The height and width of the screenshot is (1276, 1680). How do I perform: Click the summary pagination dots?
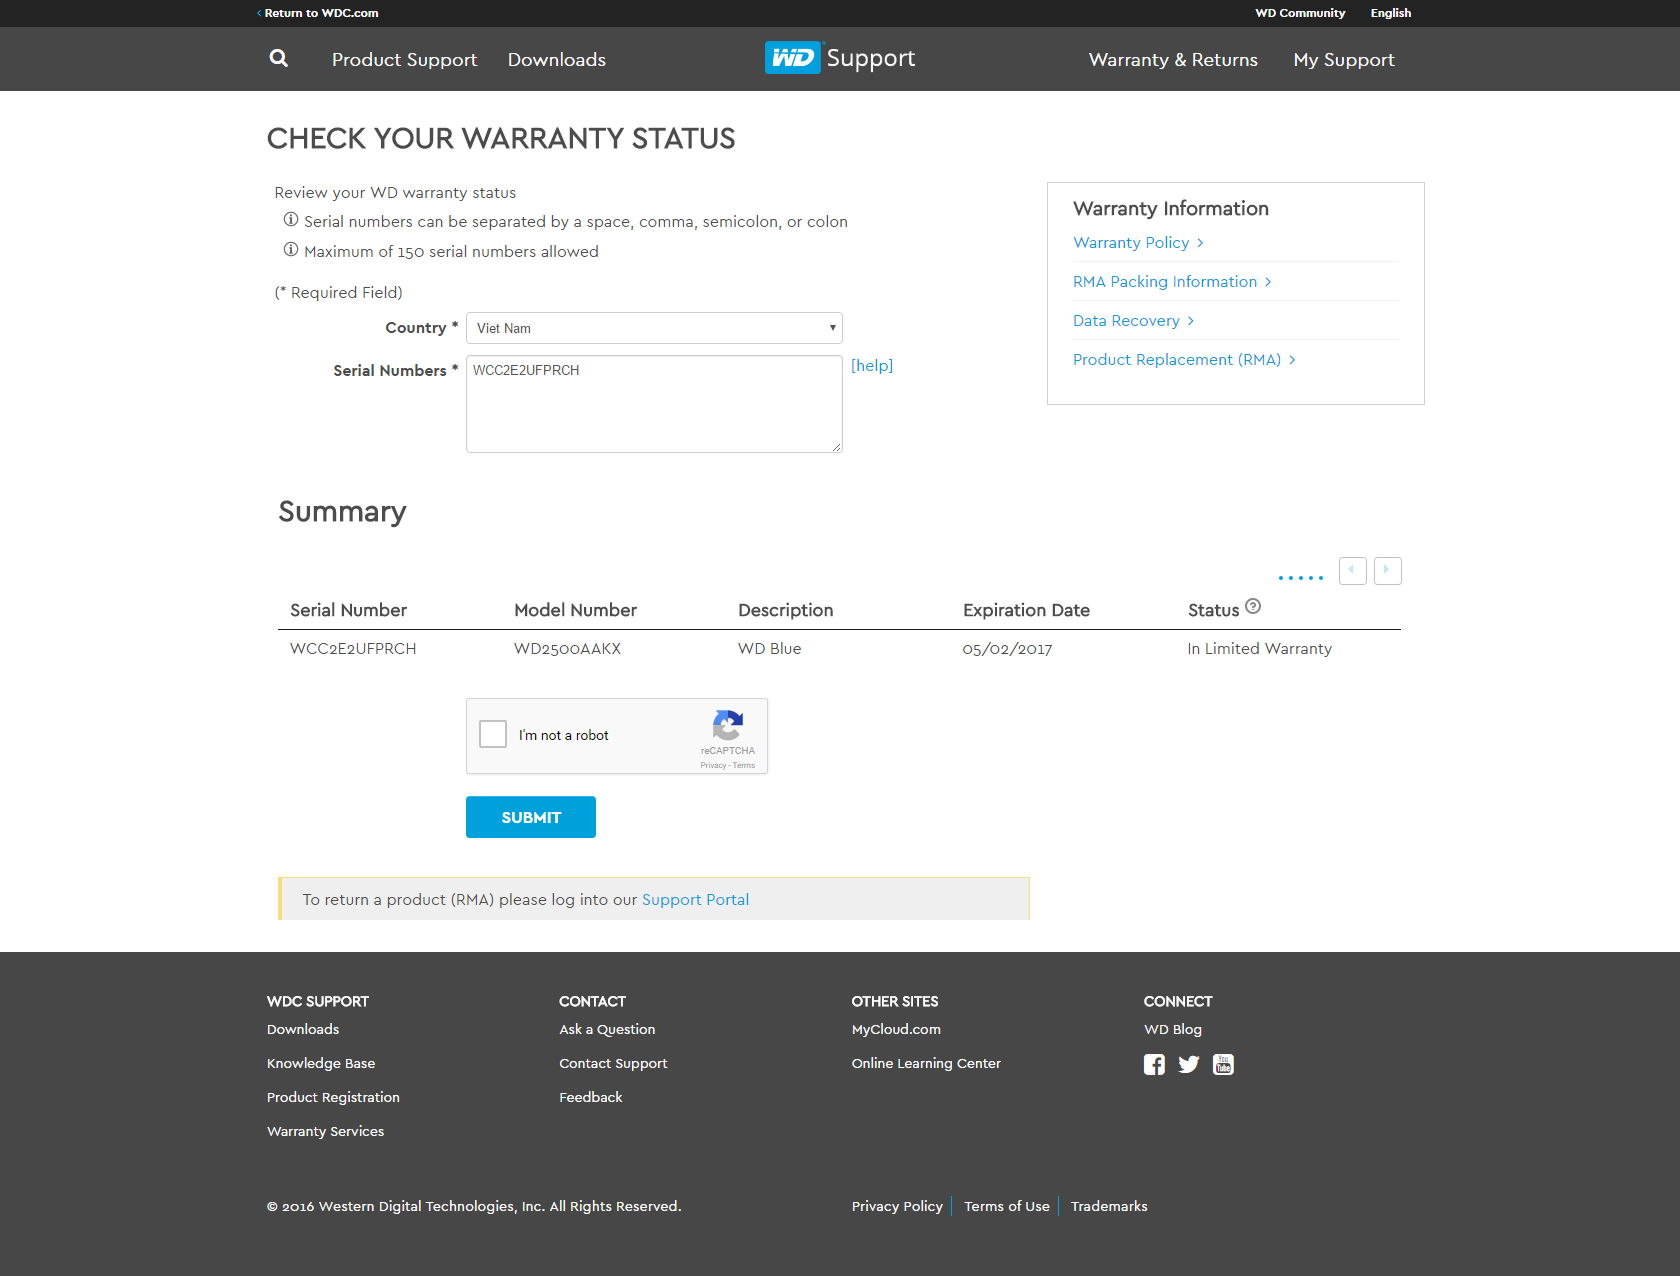click(1301, 578)
